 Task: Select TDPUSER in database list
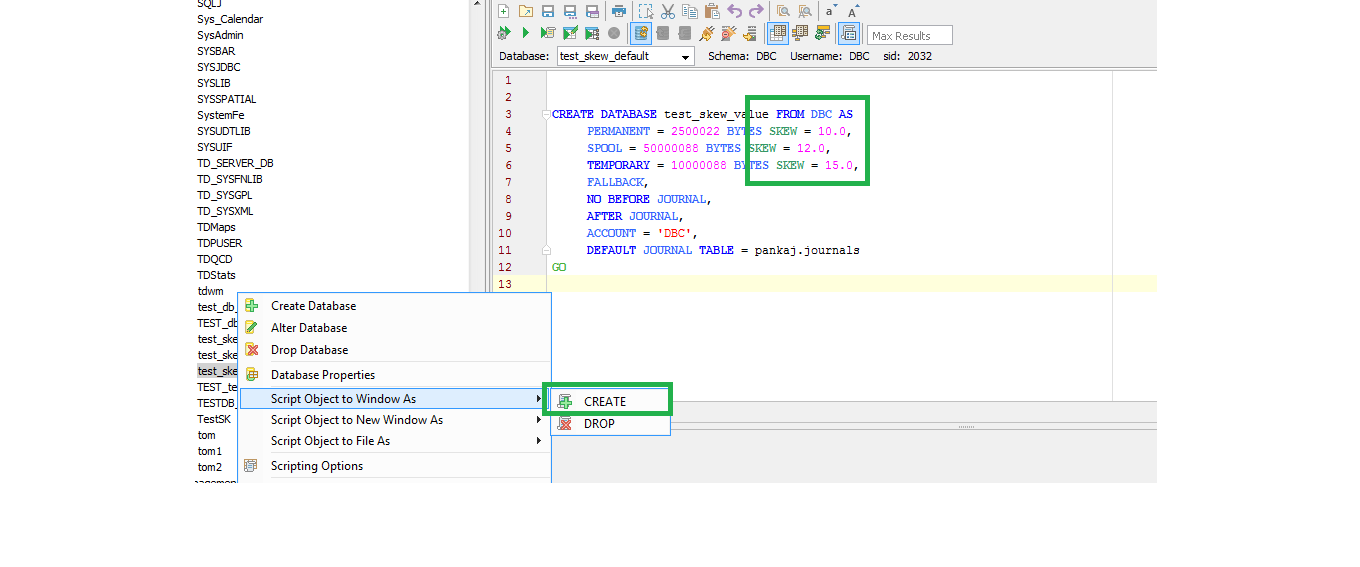(x=219, y=243)
